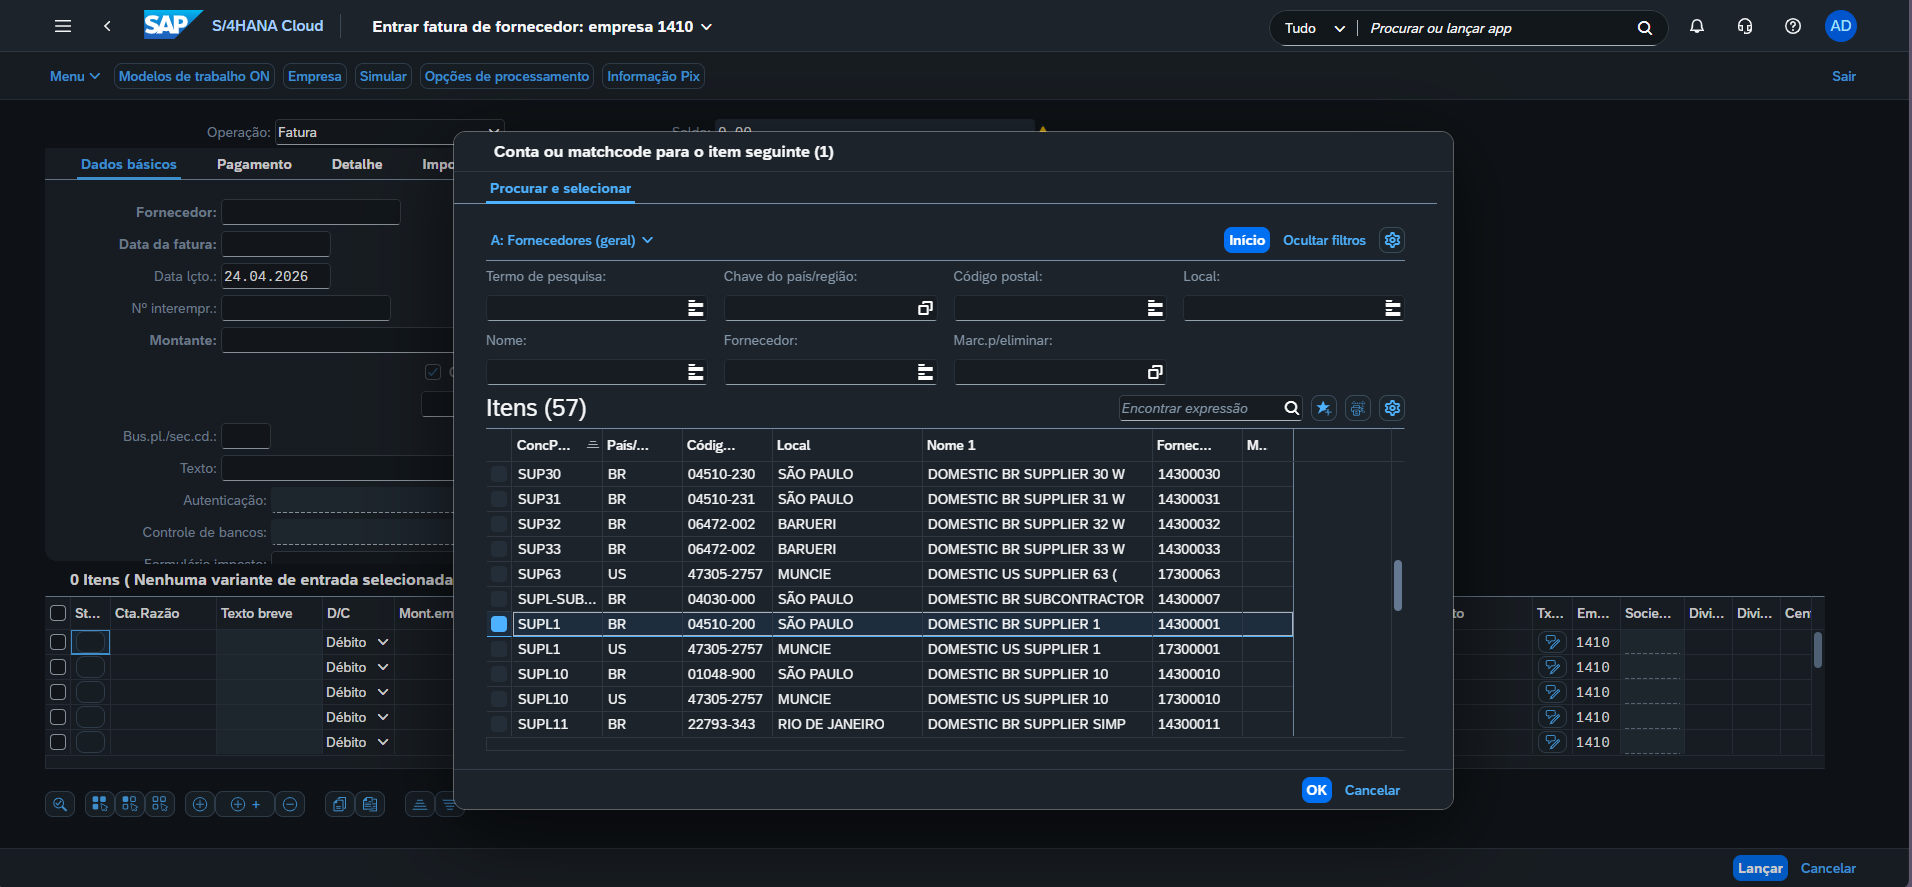Open Débito dropdown in fifth item row
Viewport: 1912px width, 887px height.
pyautogui.click(x=383, y=742)
